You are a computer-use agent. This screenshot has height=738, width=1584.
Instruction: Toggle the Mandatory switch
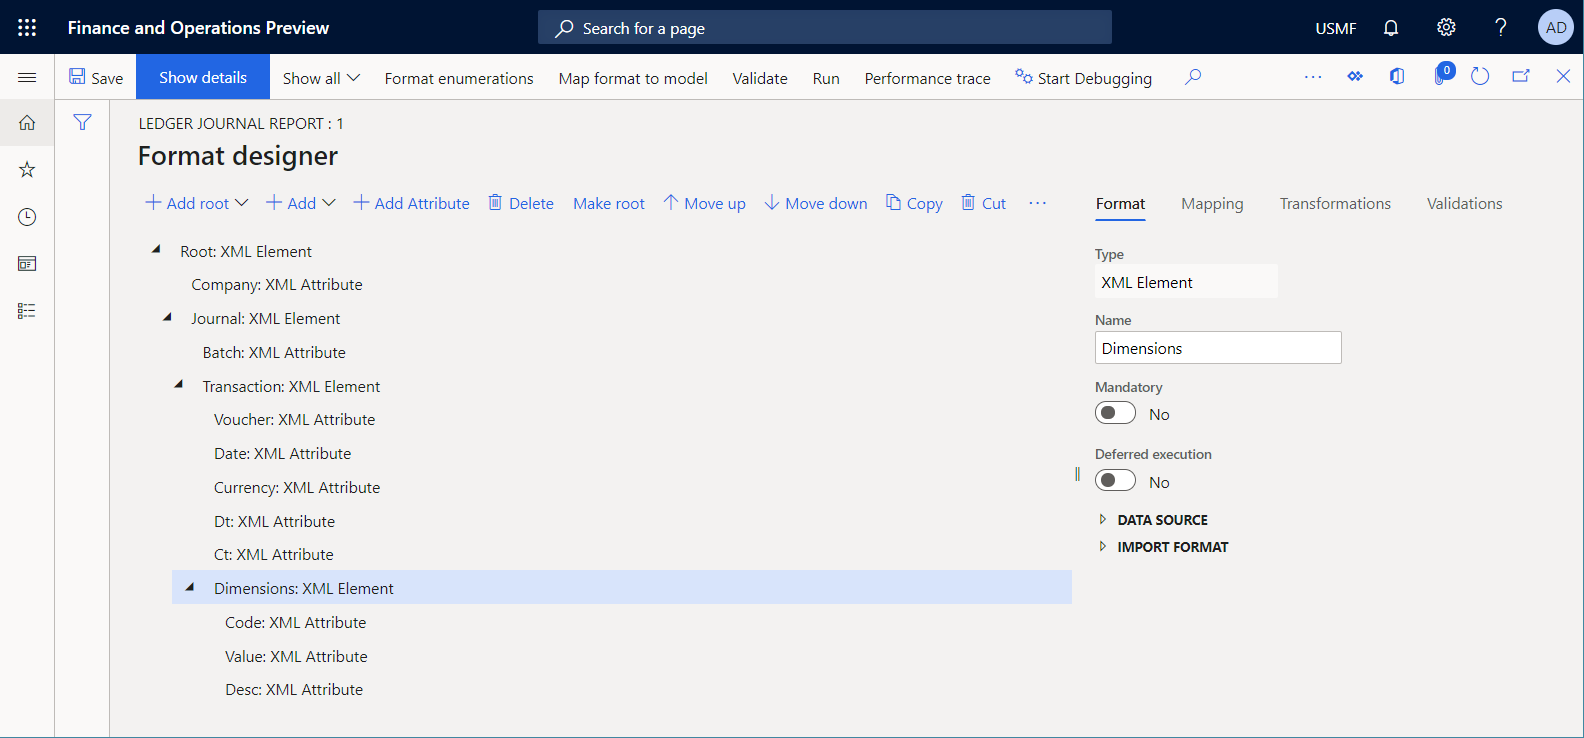[x=1115, y=413]
